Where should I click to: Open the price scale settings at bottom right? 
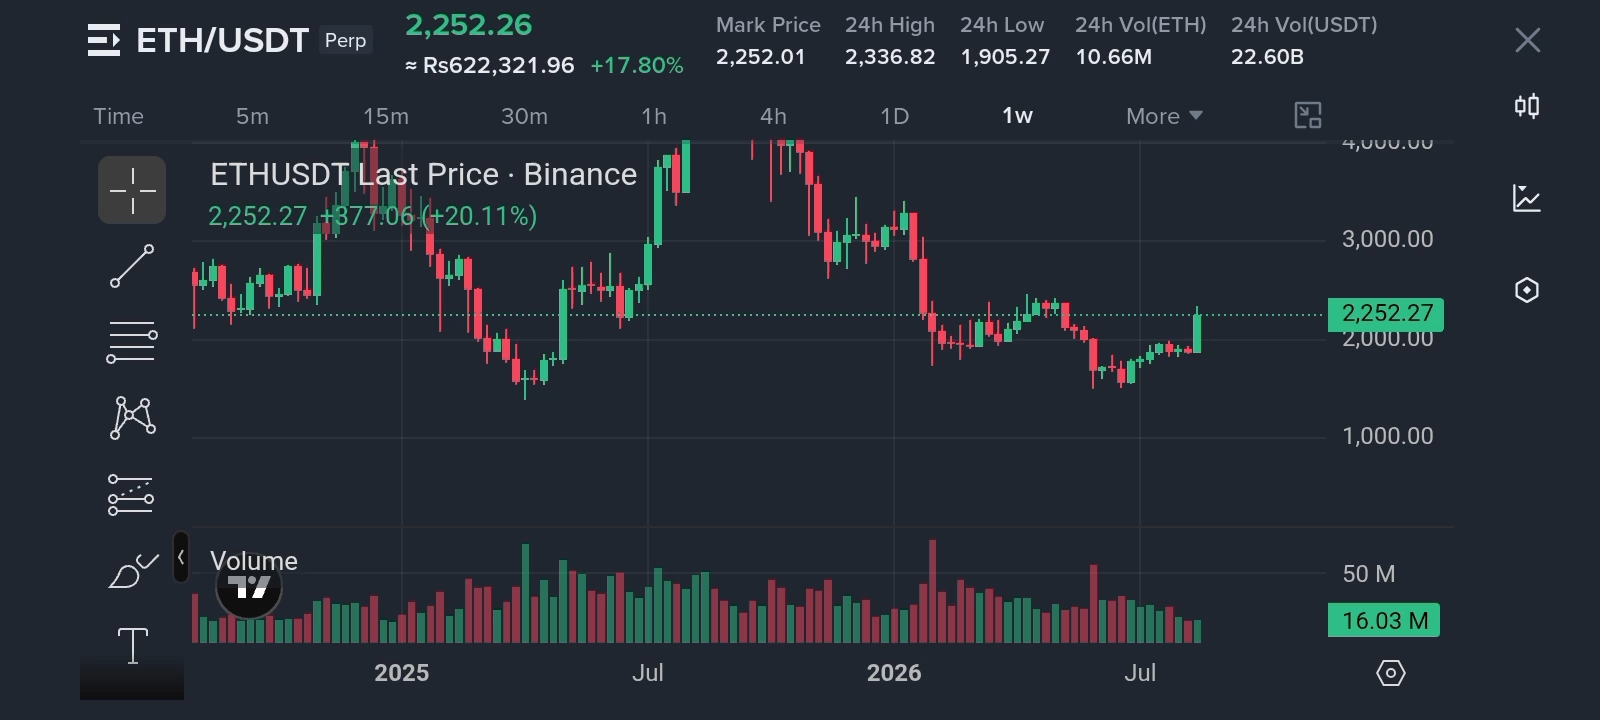coord(1391,673)
